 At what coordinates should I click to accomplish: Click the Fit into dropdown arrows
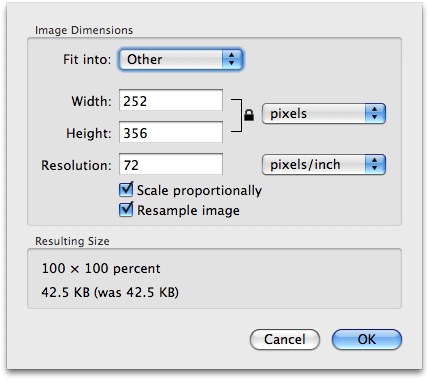pos(232,59)
